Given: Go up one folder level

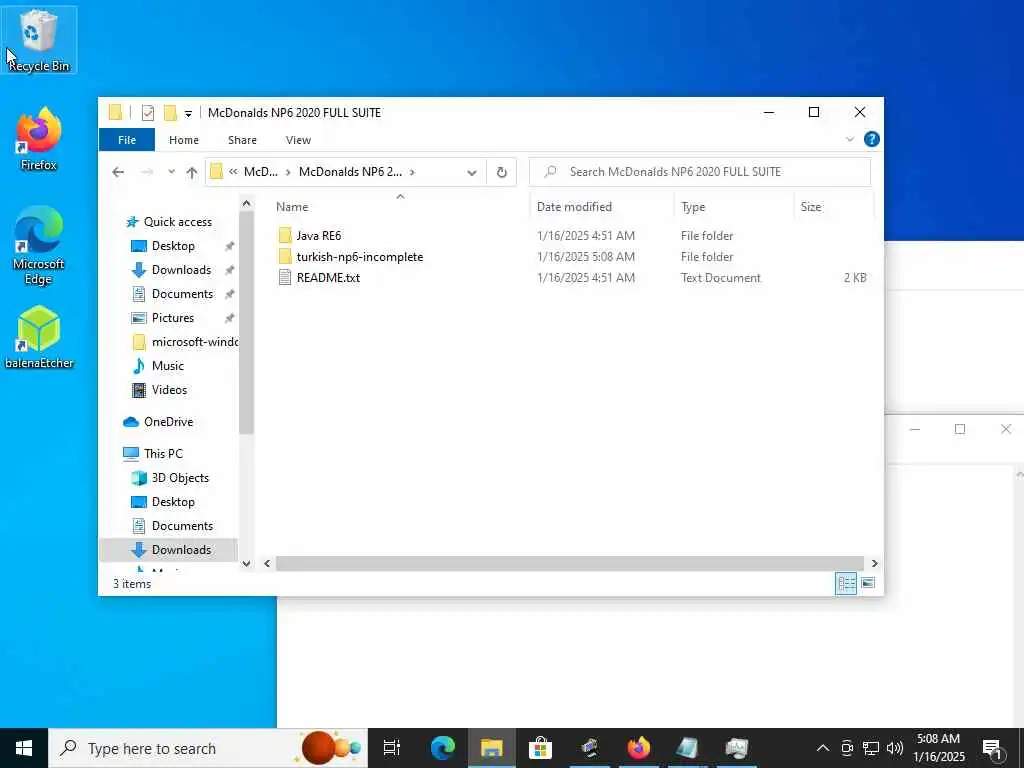Looking at the screenshot, I should click(x=191, y=172).
